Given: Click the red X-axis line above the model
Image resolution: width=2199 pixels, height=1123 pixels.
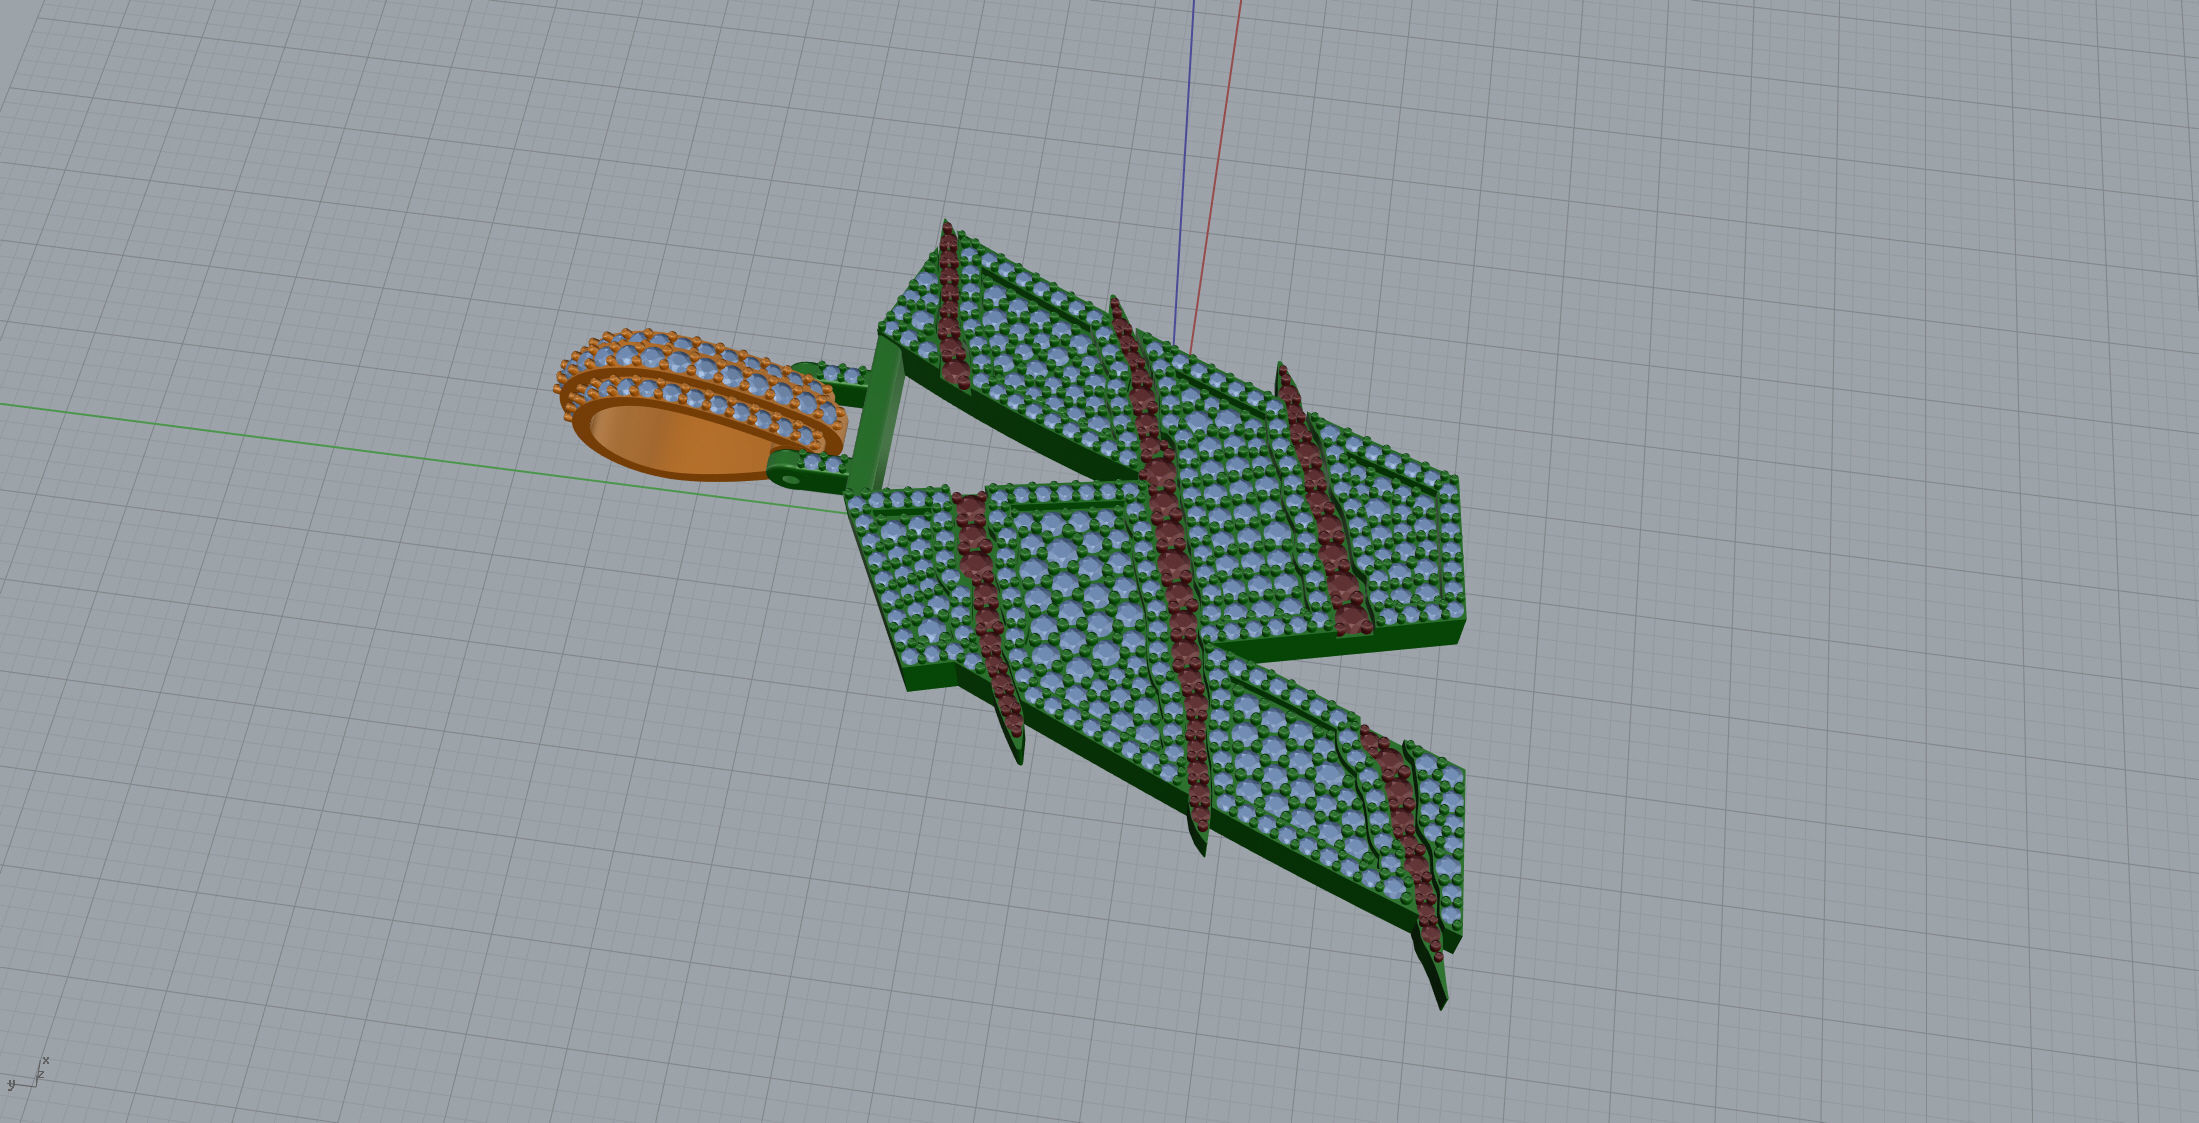Looking at the screenshot, I should (x=1216, y=175).
